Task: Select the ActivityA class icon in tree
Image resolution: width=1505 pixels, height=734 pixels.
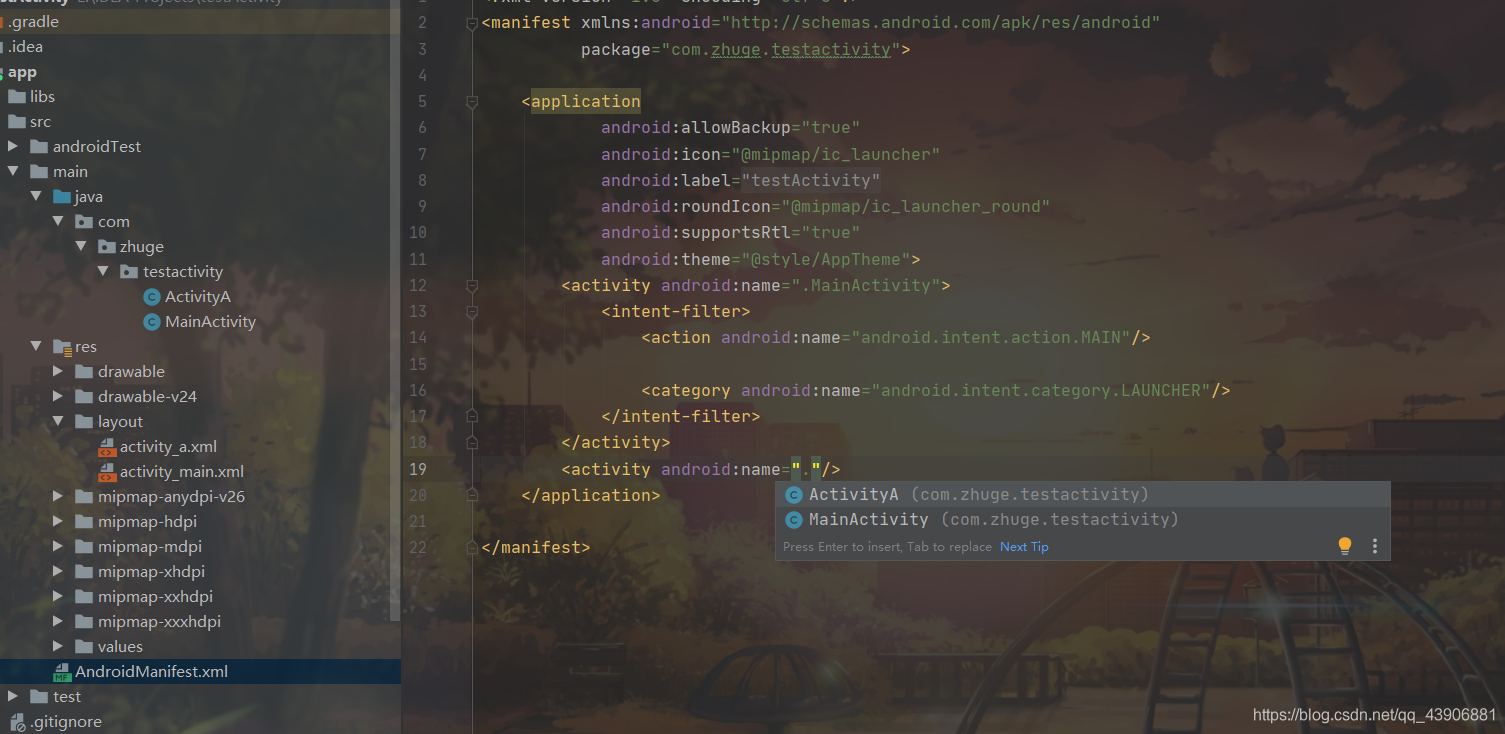Action: coord(152,296)
